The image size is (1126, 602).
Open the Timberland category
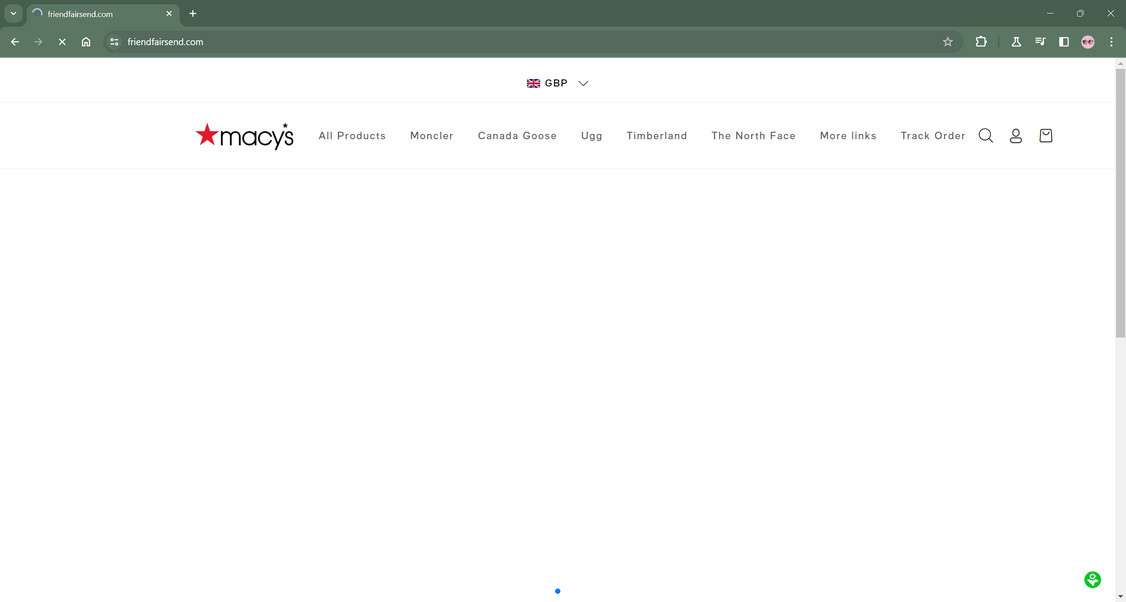coord(656,136)
